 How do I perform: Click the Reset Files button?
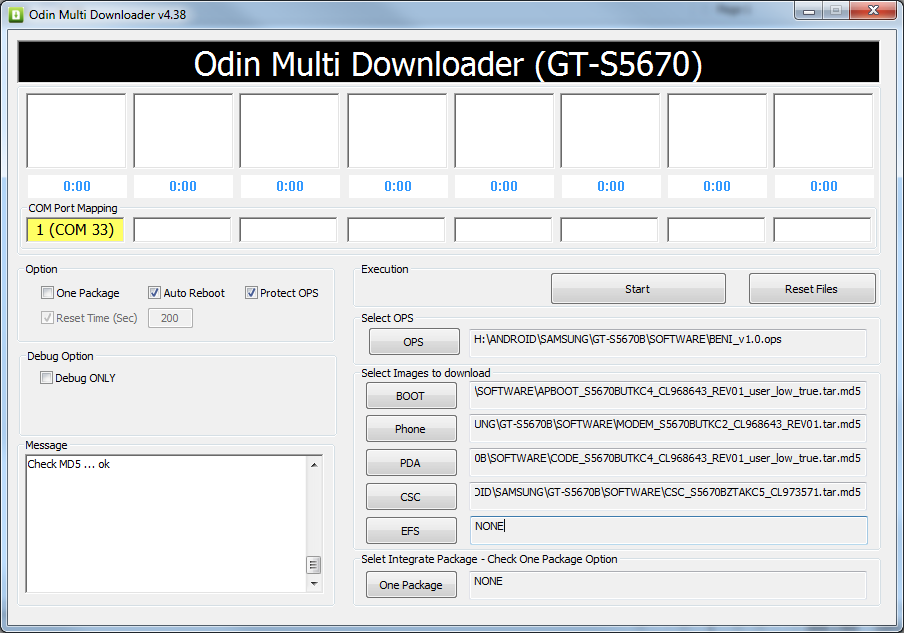[812, 289]
